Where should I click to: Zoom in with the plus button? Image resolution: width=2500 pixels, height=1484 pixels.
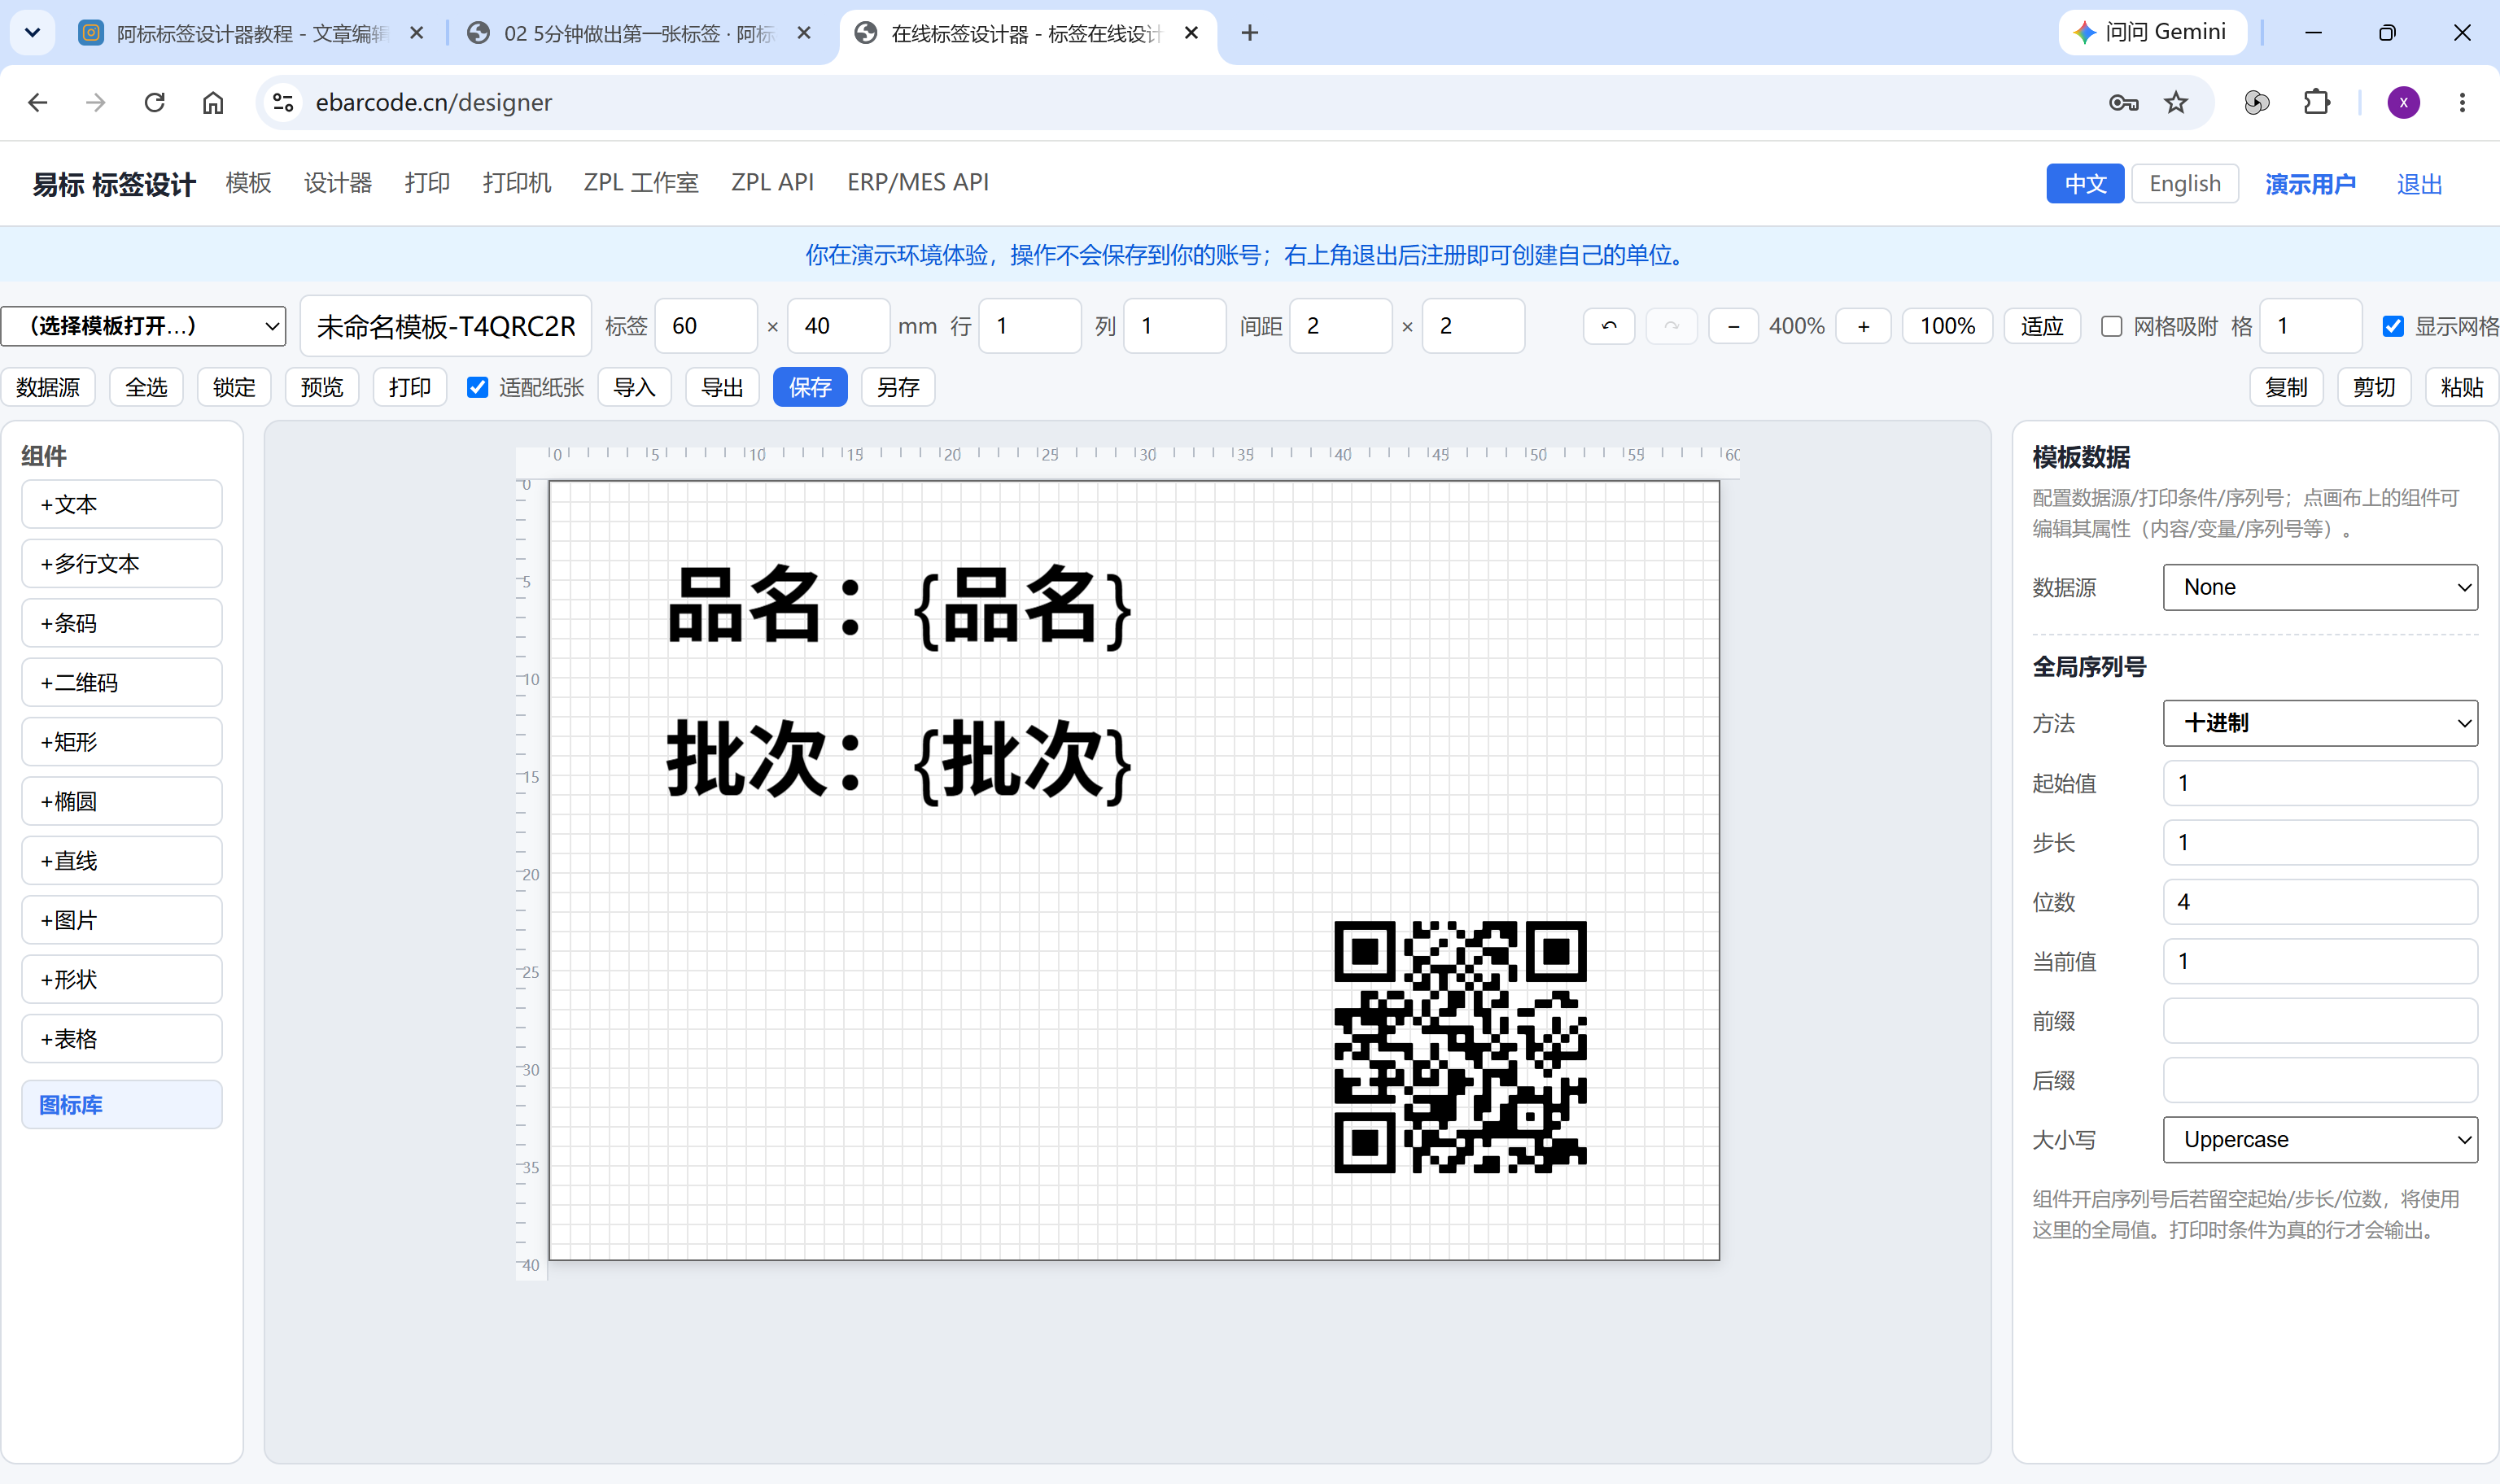(x=1864, y=326)
